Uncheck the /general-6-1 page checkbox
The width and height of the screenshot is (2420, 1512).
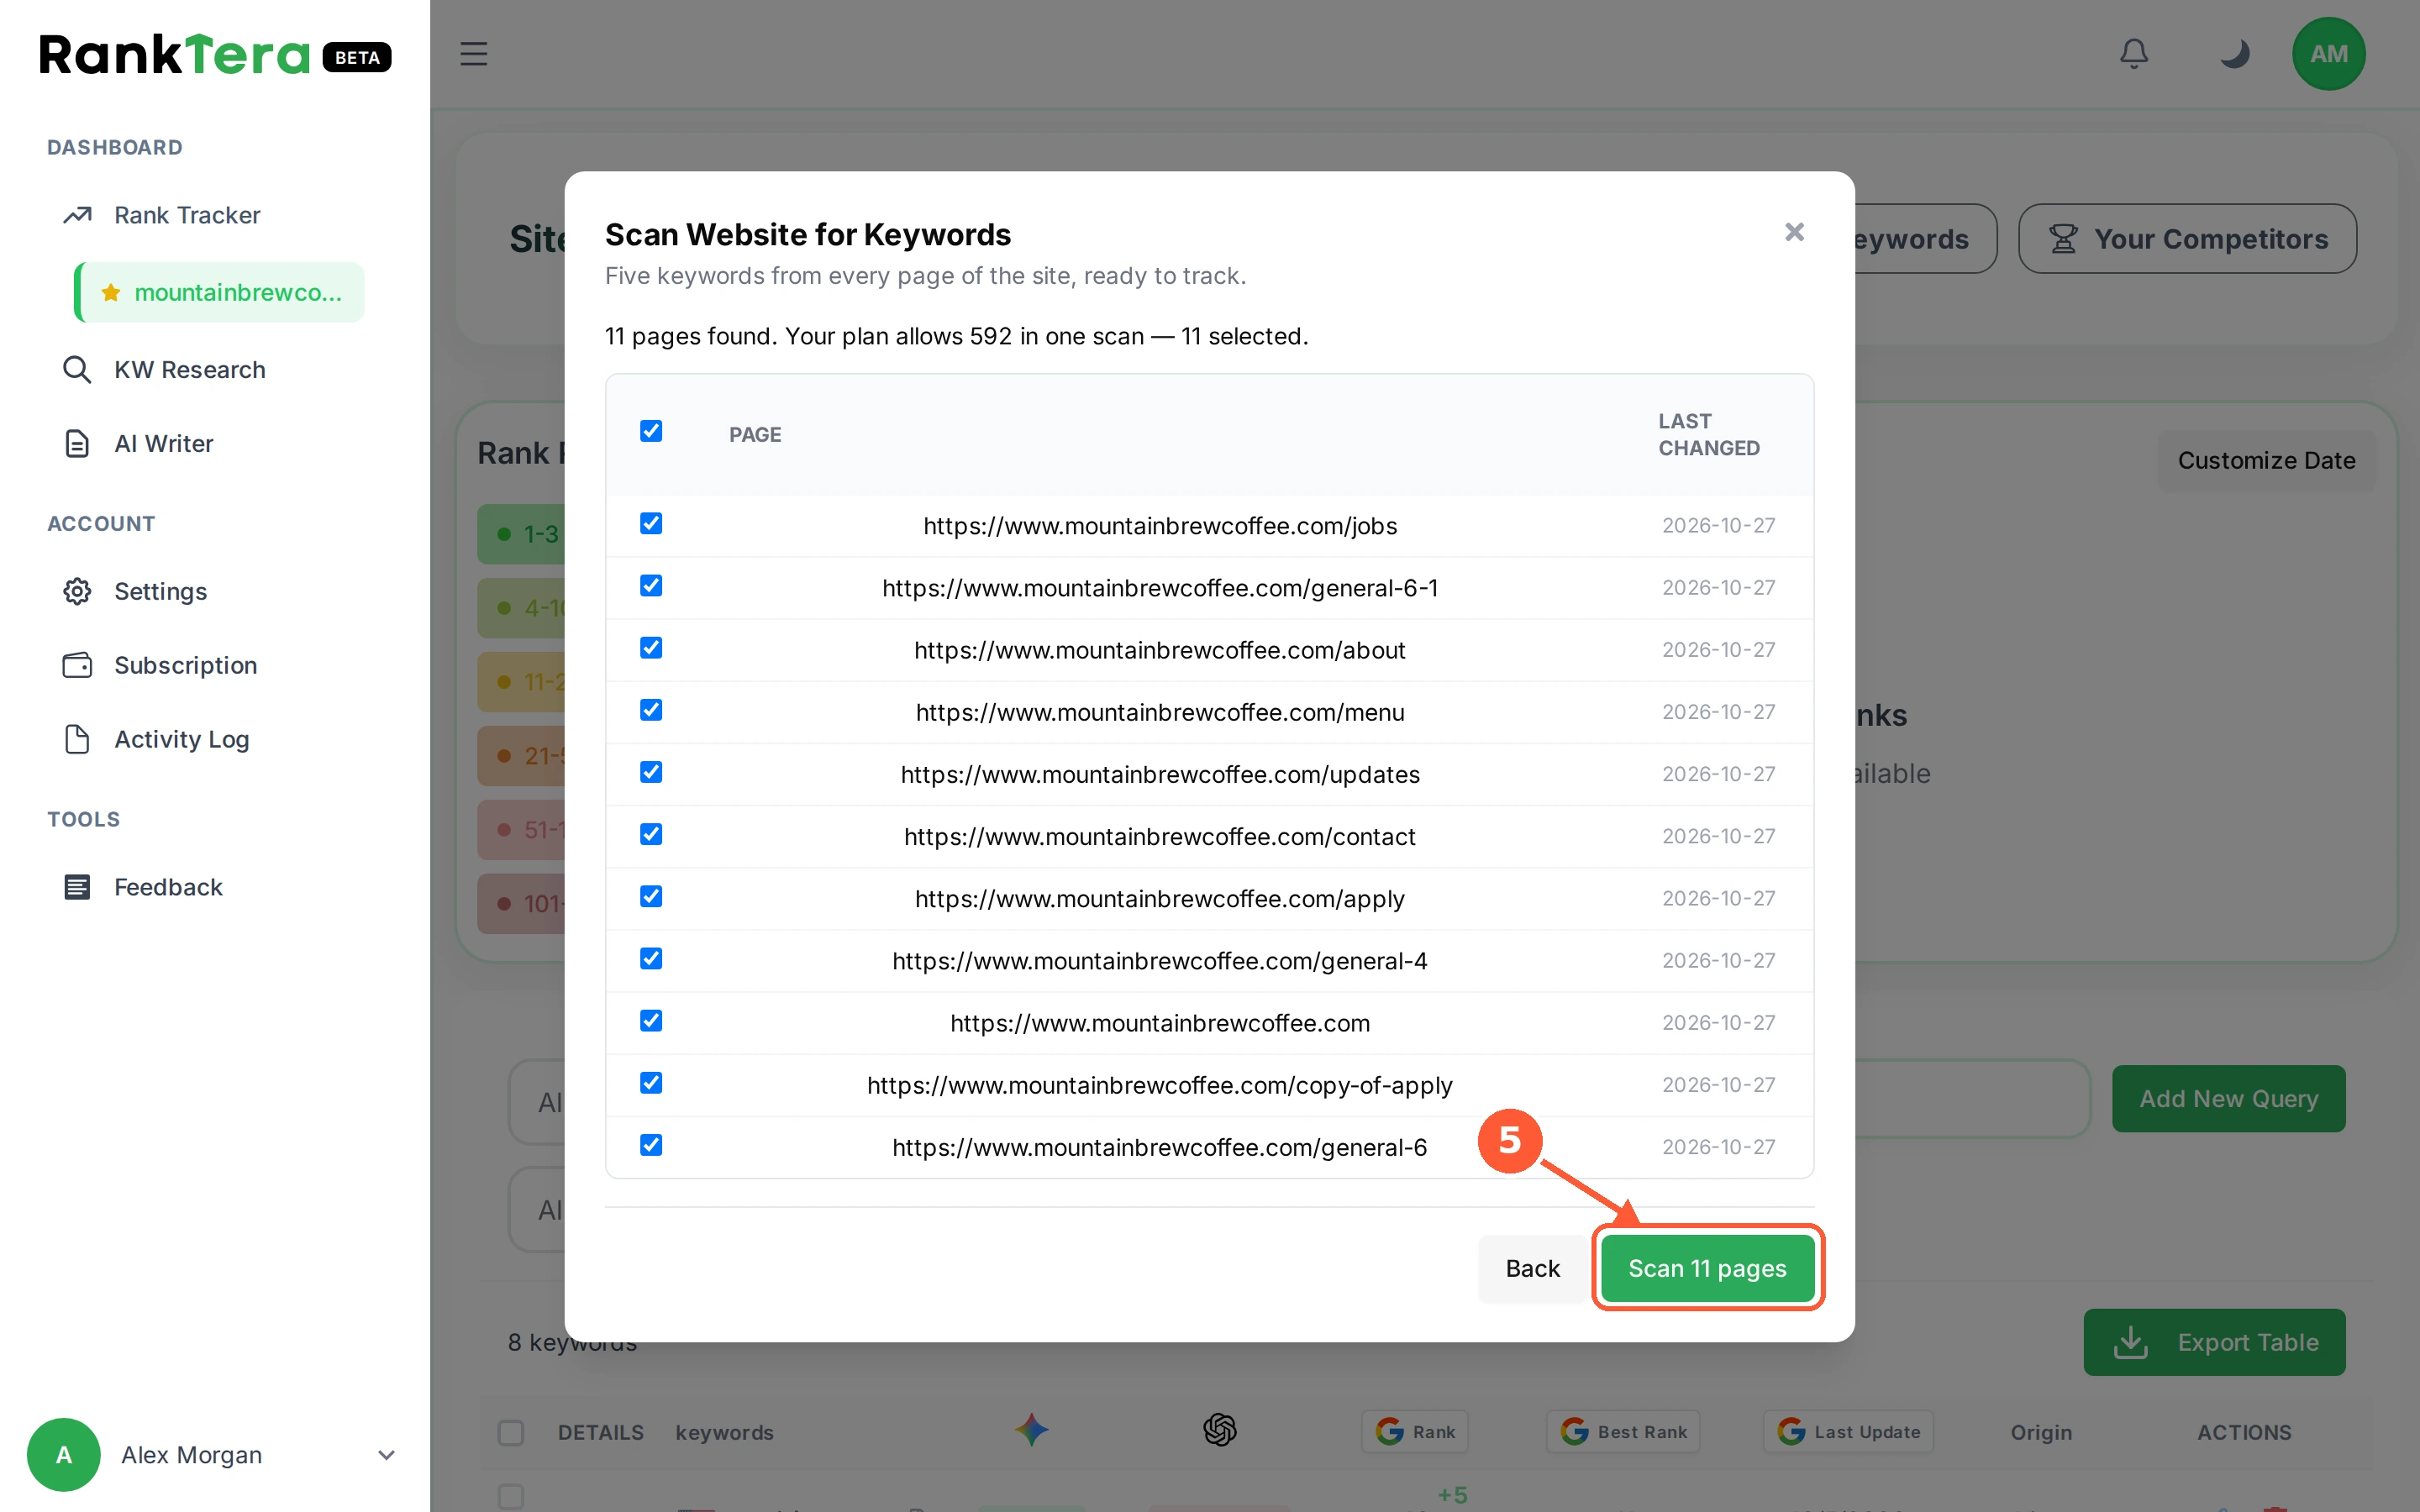651,586
